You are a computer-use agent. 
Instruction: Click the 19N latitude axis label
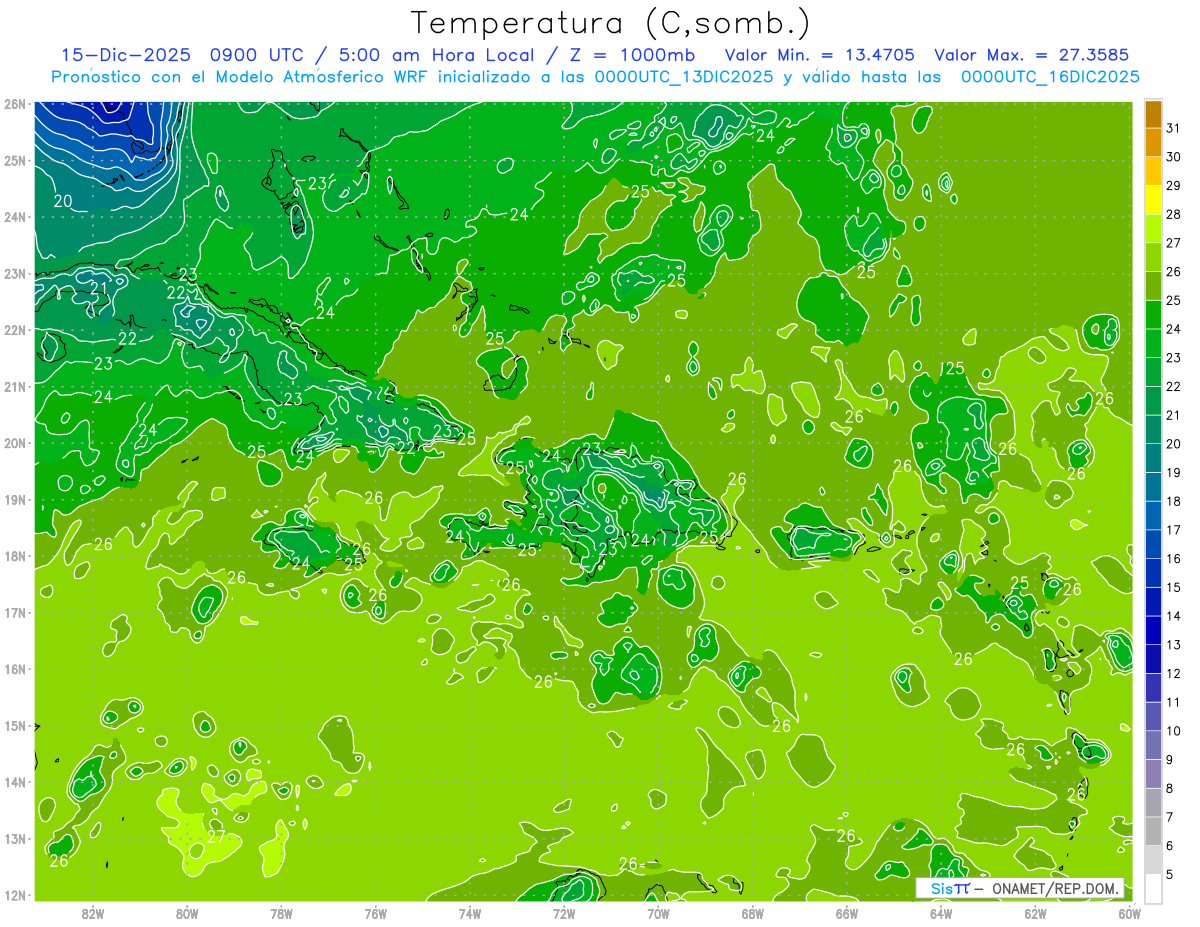coord(15,499)
